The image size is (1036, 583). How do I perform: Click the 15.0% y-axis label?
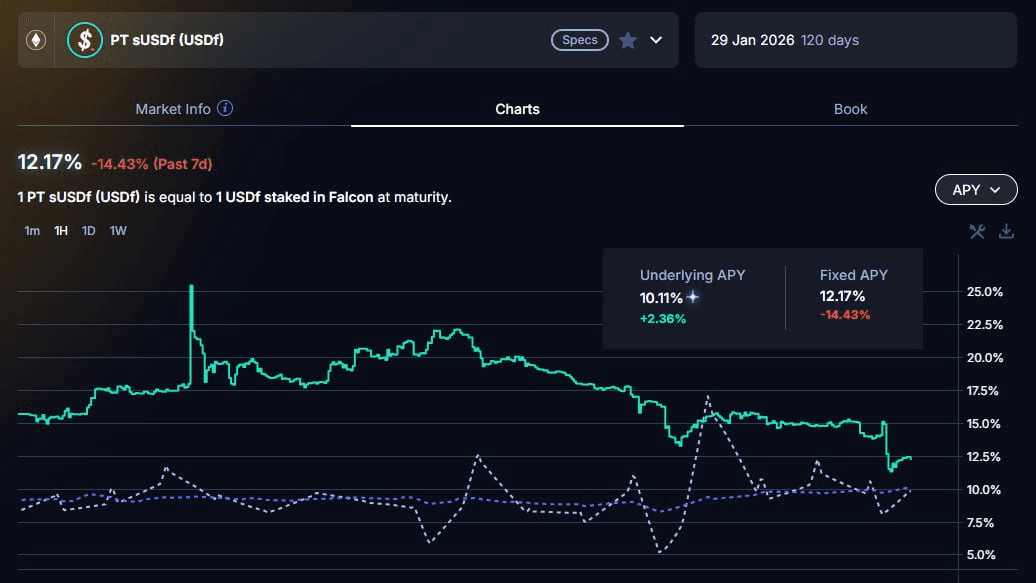coord(983,424)
